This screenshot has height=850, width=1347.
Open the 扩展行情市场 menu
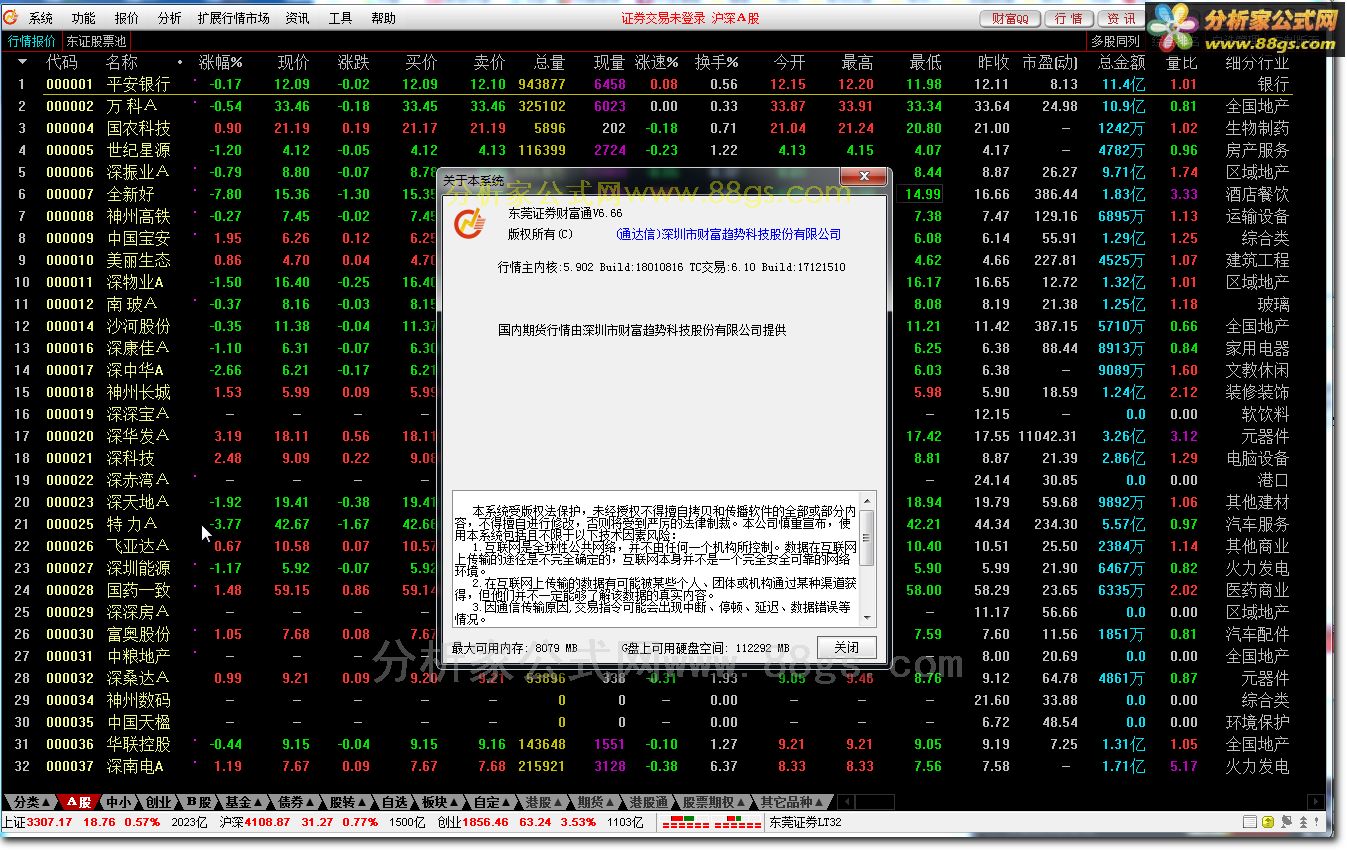(233, 18)
